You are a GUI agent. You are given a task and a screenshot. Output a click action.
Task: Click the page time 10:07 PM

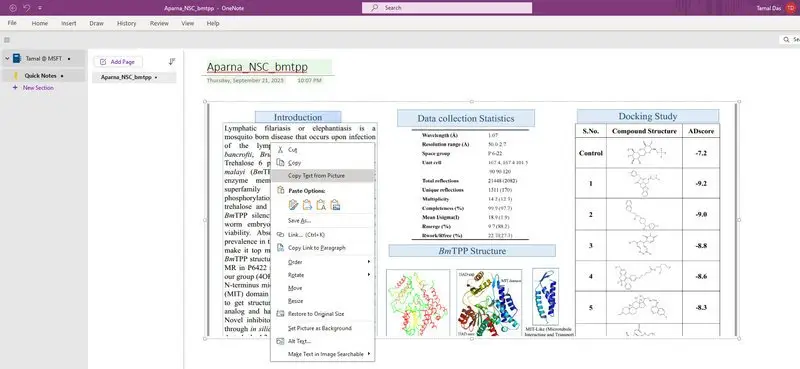pos(309,81)
